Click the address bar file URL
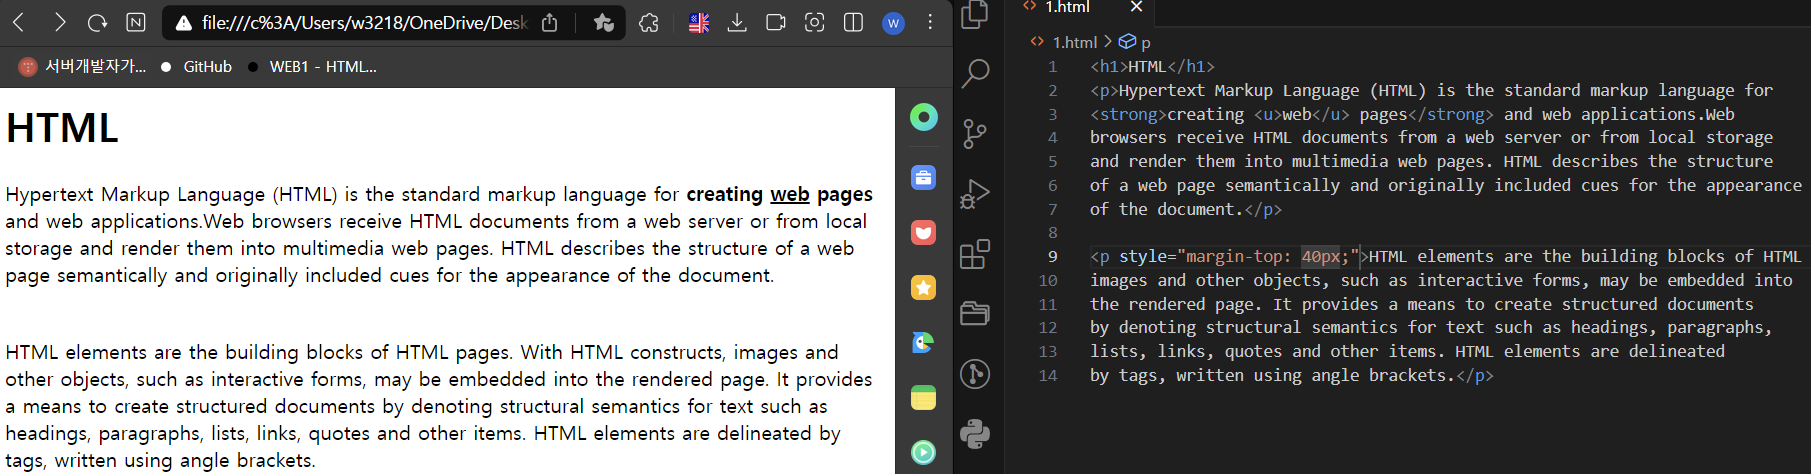The height and width of the screenshot is (474, 1811). tap(364, 22)
